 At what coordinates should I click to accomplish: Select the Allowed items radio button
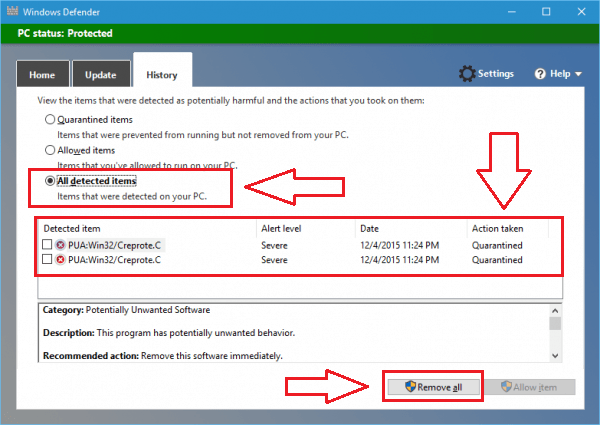[50, 150]
